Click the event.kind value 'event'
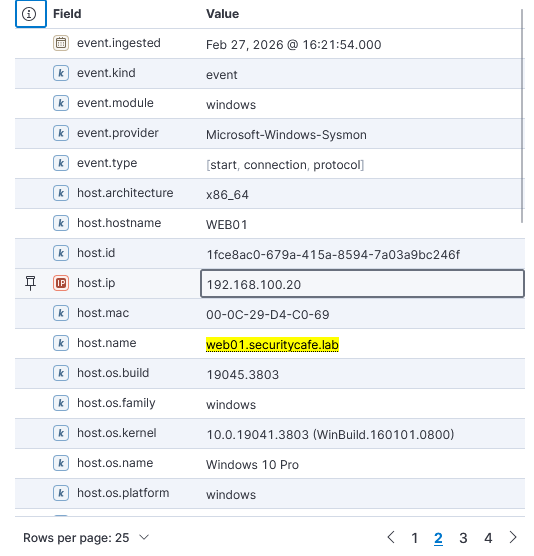 [x=222, y=75]
